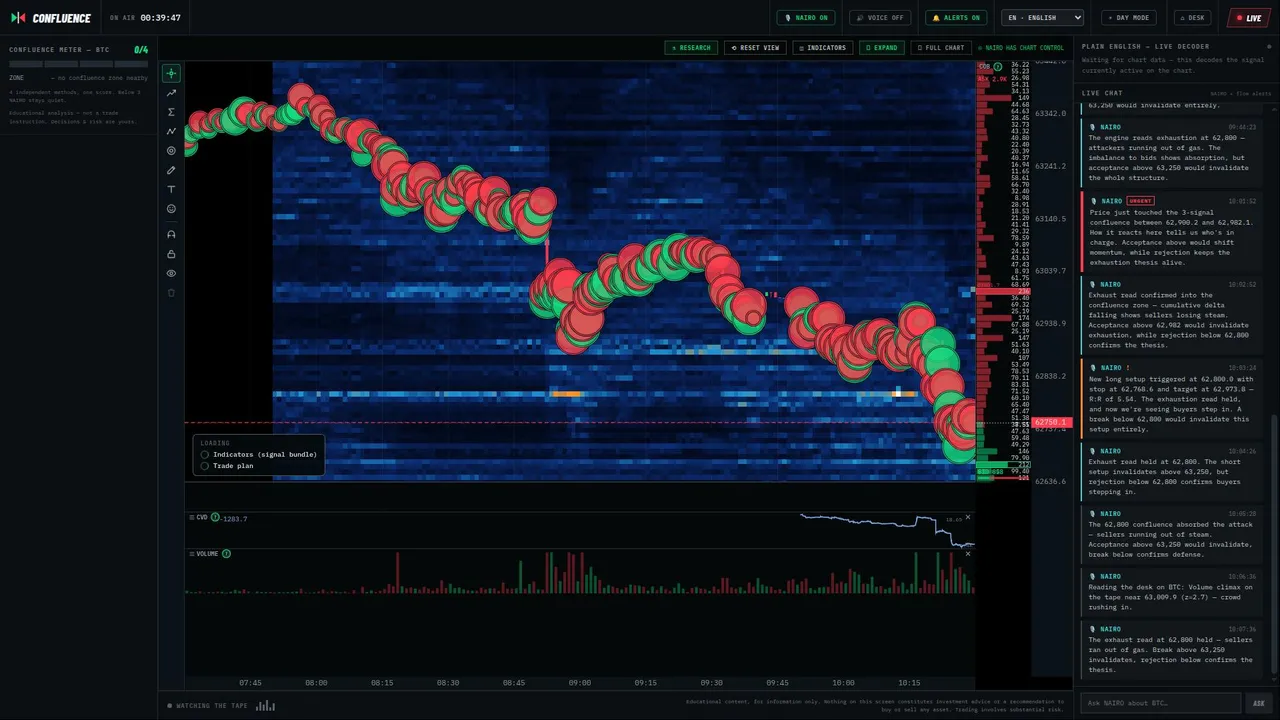Click the Watching the Tape audio bars icon

pyautogui.click(x=265, y=706)
